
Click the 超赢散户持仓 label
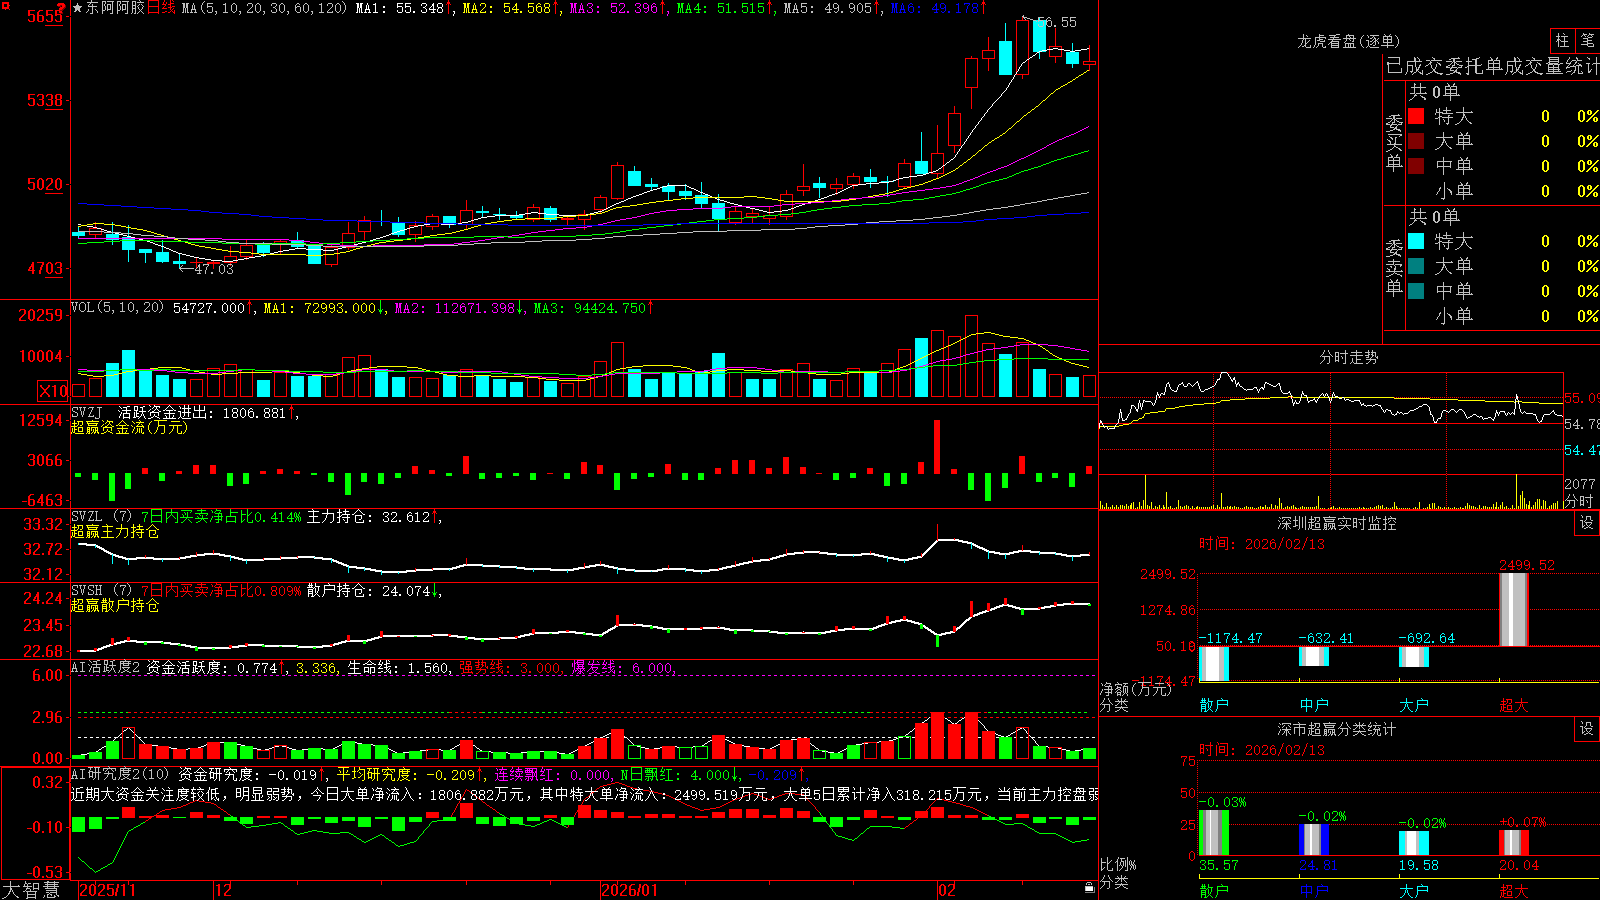(x=115, y=606)
